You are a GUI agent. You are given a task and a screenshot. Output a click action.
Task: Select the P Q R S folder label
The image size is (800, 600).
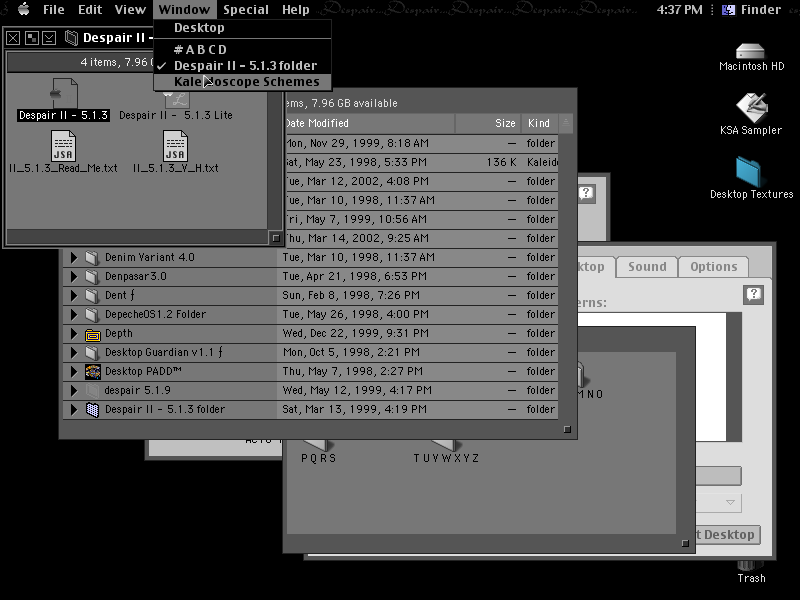319,458
